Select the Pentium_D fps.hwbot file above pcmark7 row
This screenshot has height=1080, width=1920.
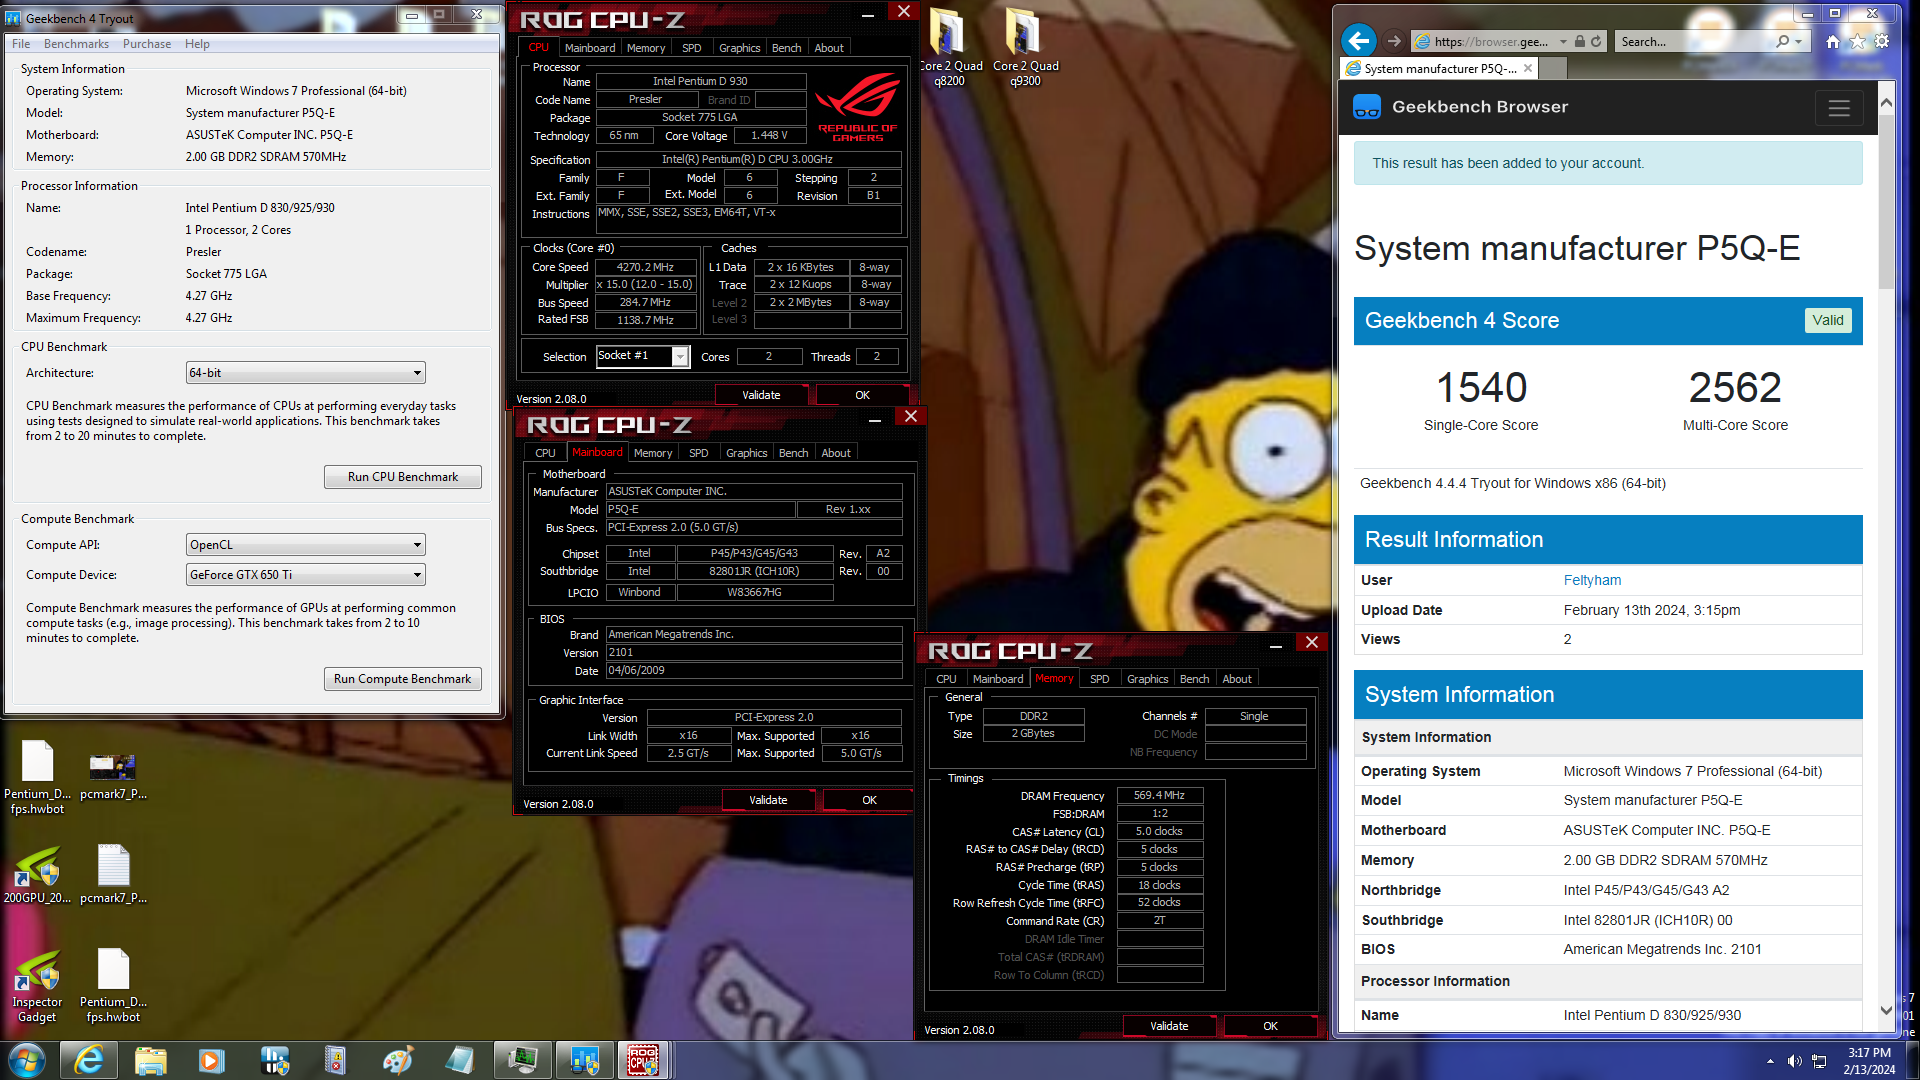click(x=37, y=777)
